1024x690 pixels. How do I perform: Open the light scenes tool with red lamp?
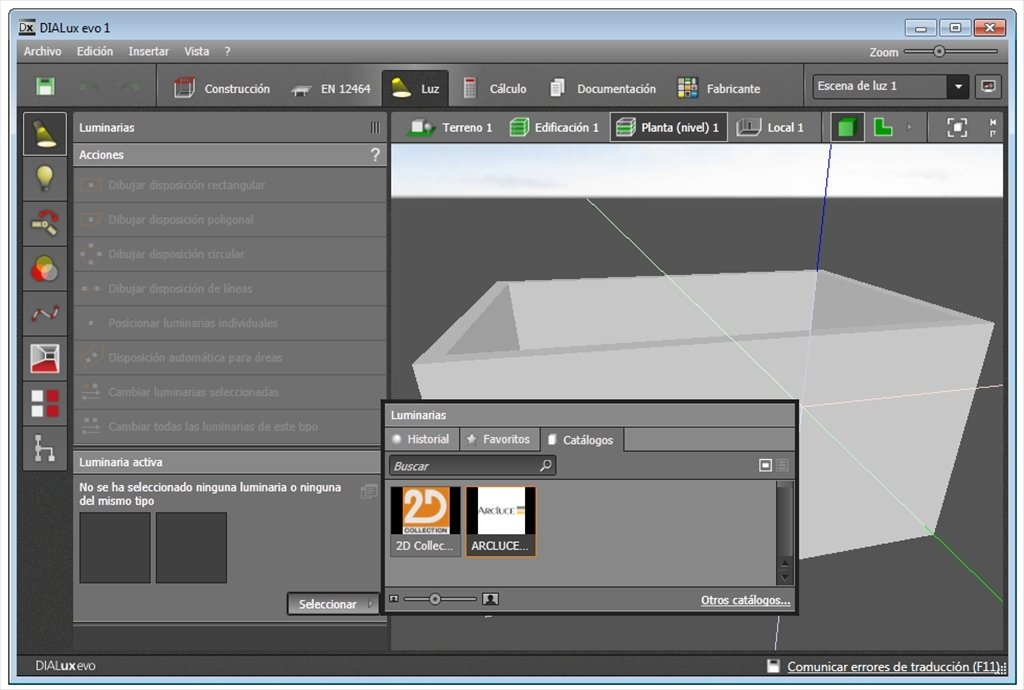44,223
